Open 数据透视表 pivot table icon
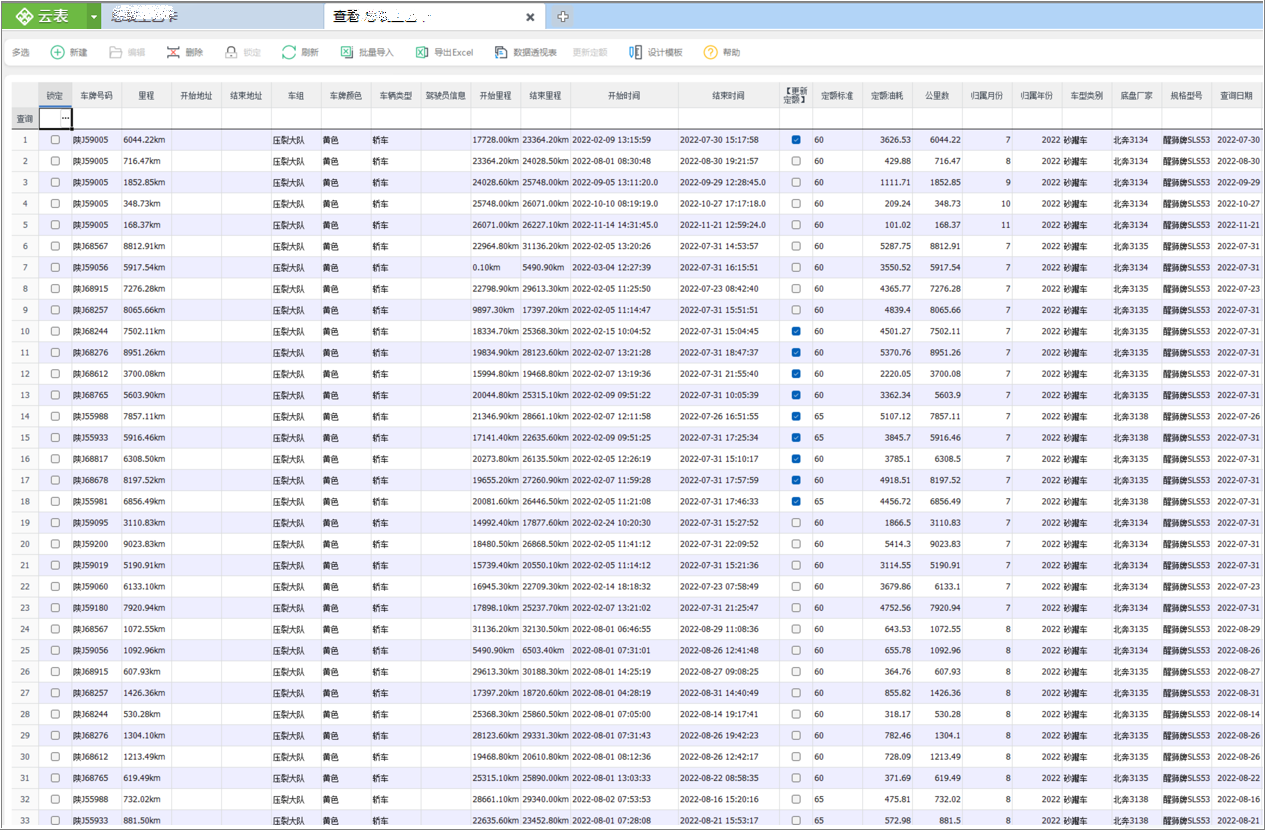This screenshot has height=830, width=1265. point(501,52)
